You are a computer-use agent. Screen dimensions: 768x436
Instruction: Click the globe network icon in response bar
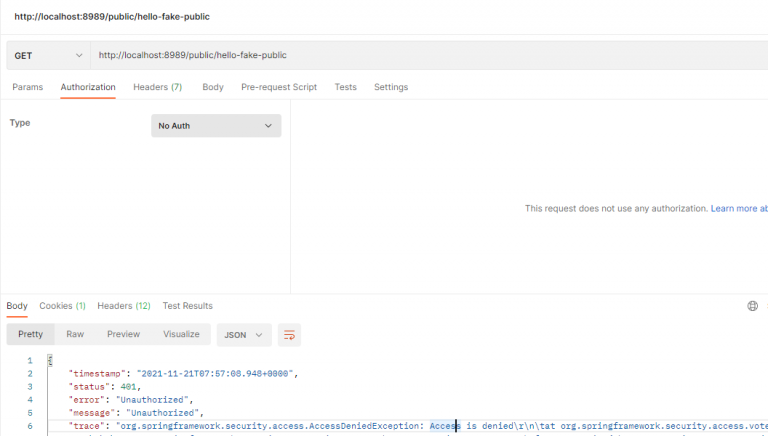click(x=753, y=306)
